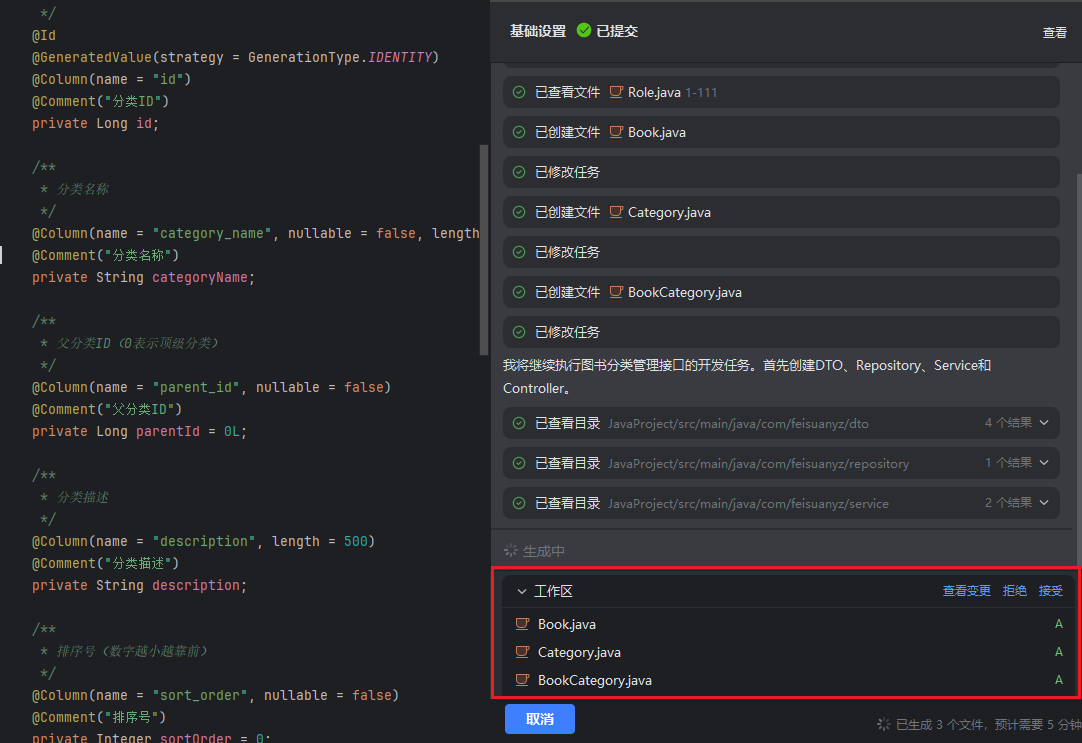Click the categoryName field declaration line

tap(143, 277)
